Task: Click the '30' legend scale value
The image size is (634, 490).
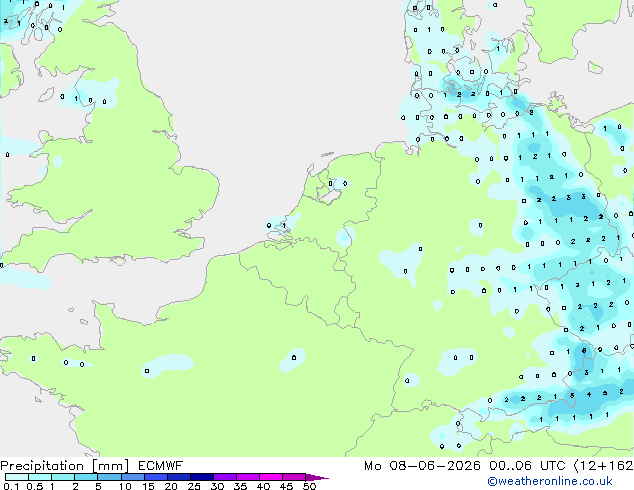Action: [x=217, y=486]
